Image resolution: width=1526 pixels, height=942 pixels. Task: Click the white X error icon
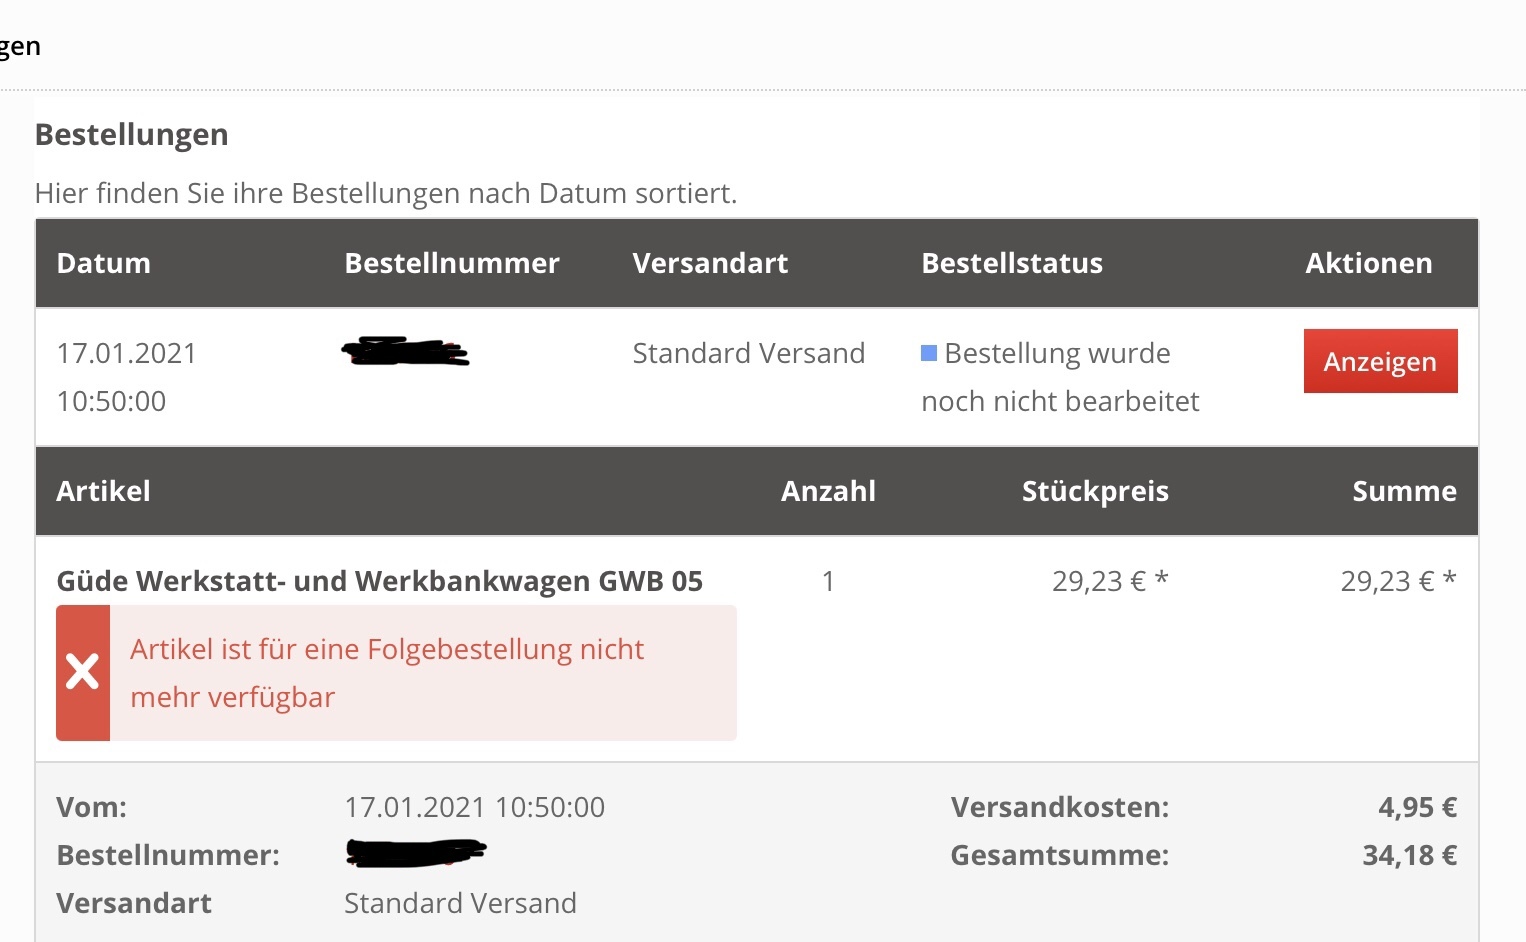[82, 672]
